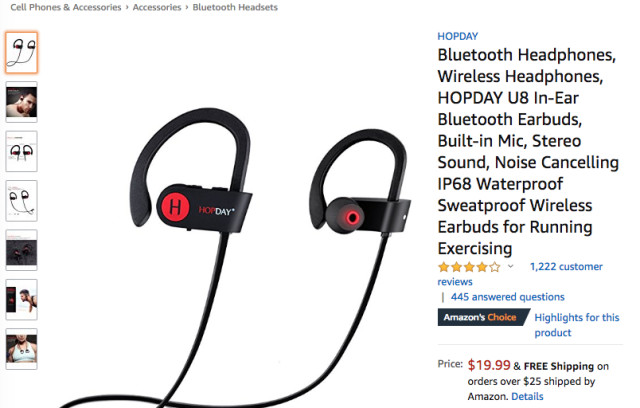
Task: Open the 1,222 customer reviews link
Action: point(520,274)
